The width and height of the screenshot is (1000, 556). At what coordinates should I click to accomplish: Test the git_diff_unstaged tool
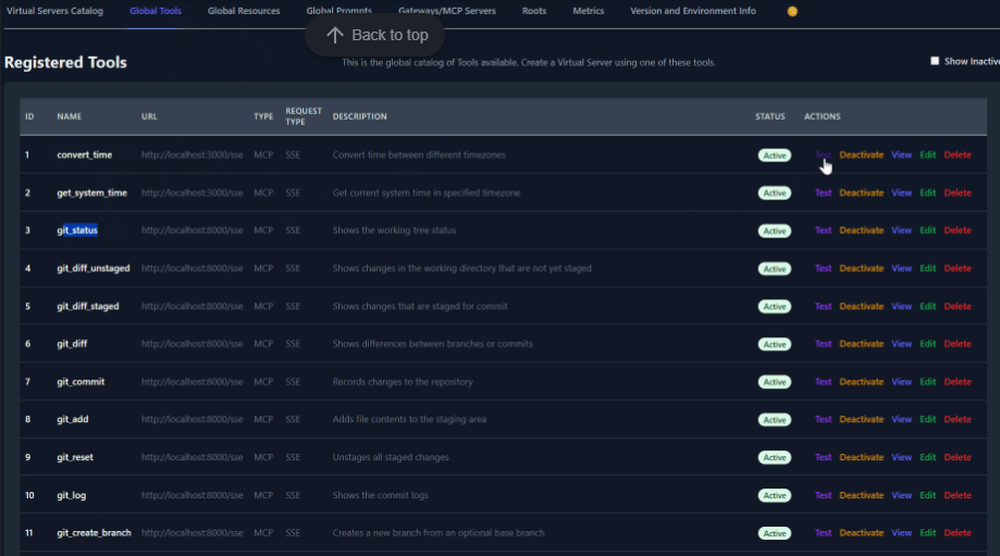pyautogui.click(x=823, y=268)
